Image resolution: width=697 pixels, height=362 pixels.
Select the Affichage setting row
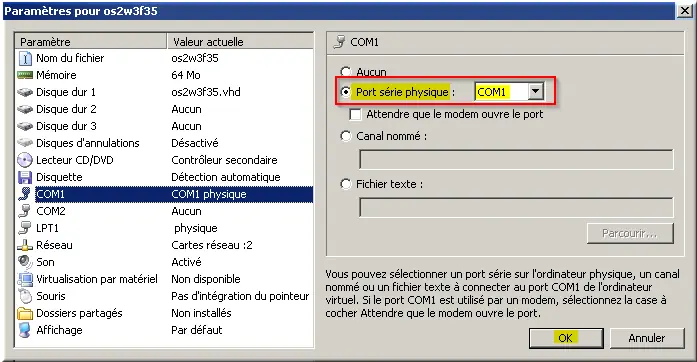click(164, 330)
